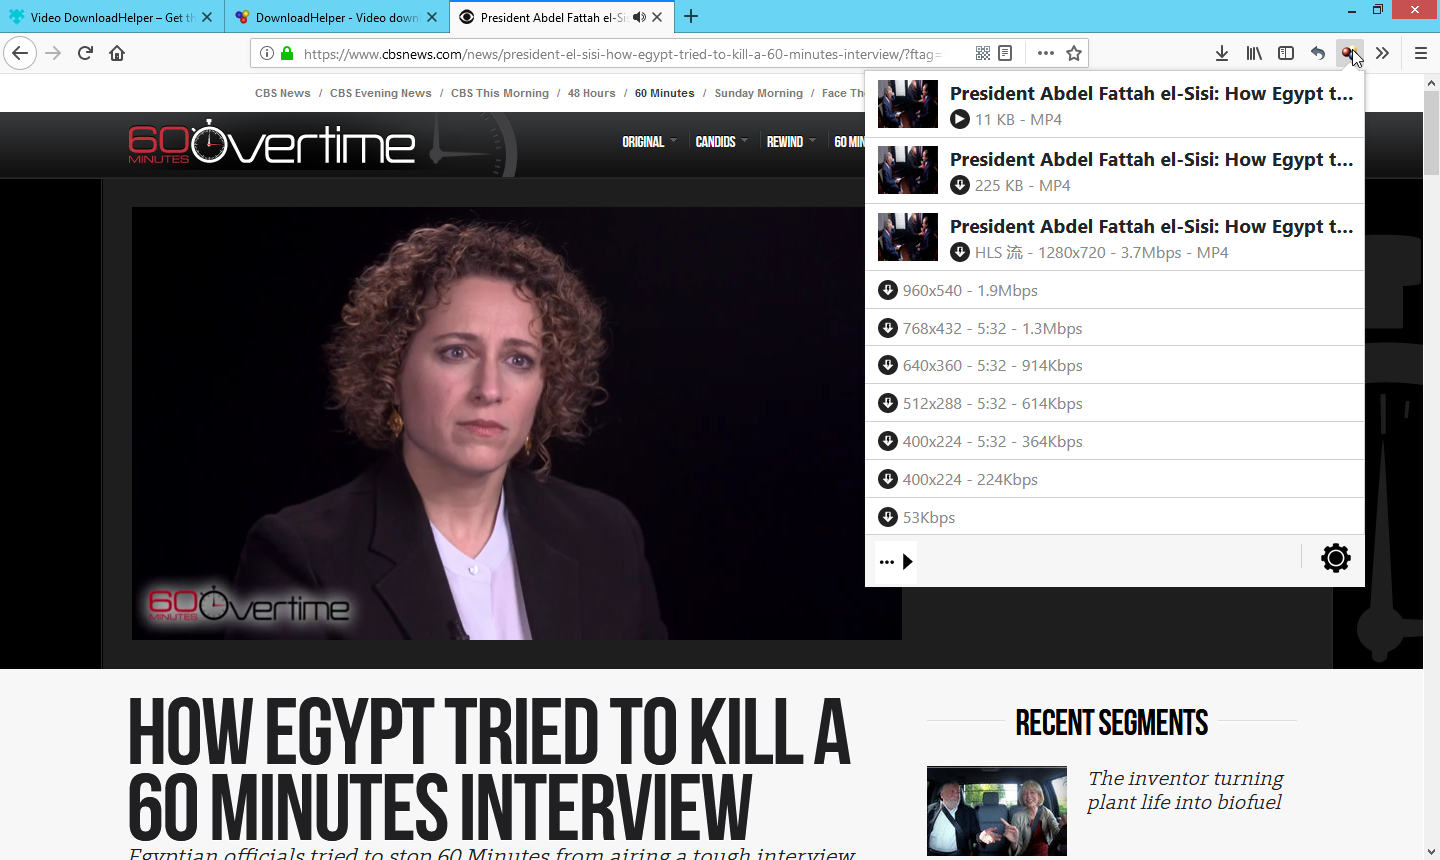Click the 60 Minutes Overtime logo in header

(272, 143)
